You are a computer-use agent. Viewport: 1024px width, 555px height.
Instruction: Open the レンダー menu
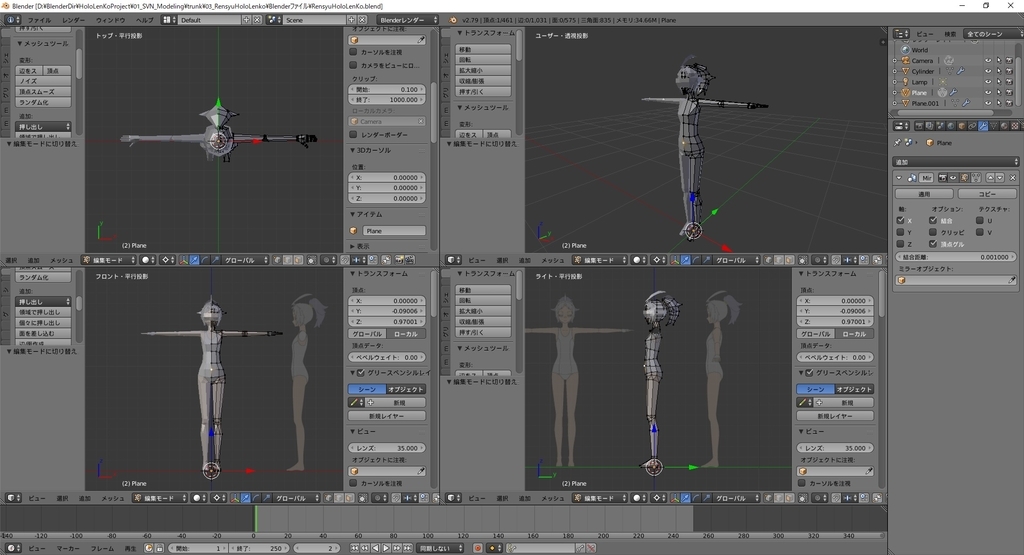pos(73,20)
